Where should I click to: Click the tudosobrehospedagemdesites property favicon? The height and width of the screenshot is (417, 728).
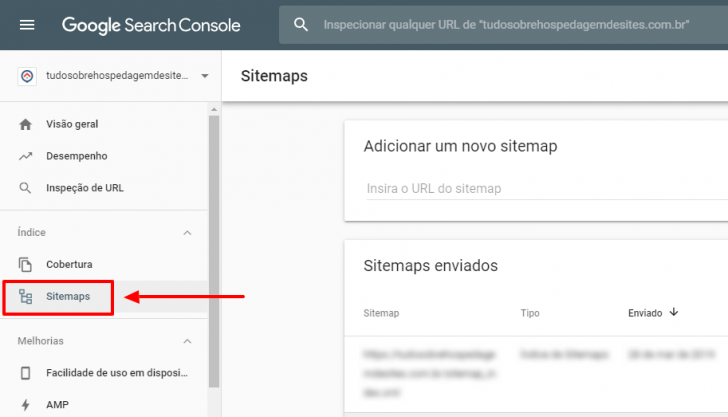coord(27,76)
